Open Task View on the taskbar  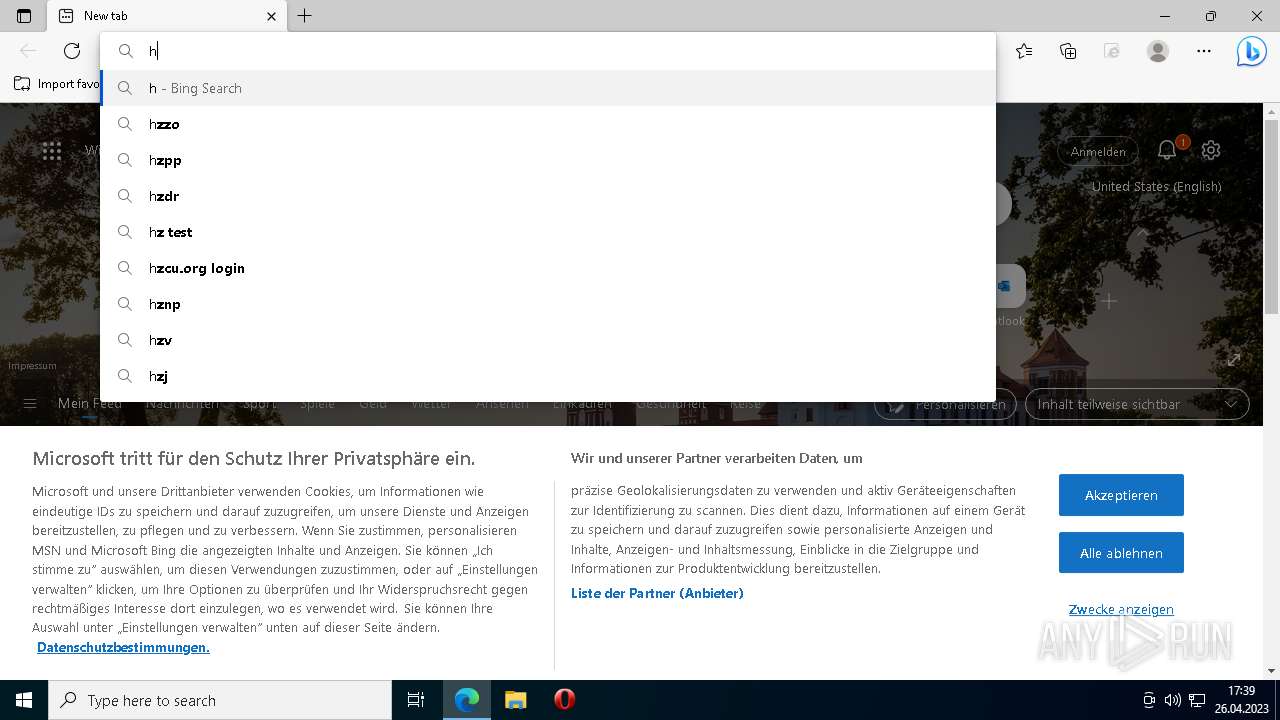(x=416, y=700)
